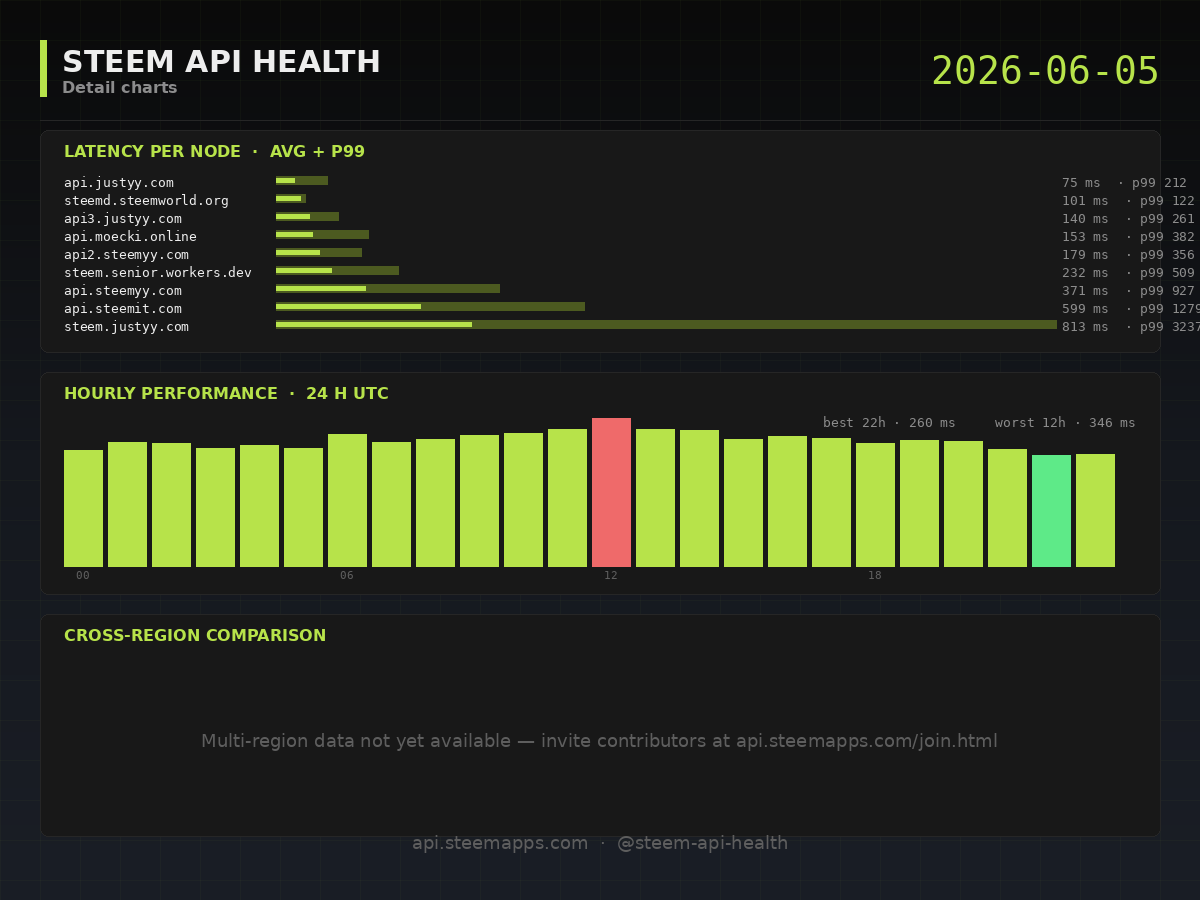This screenshot has height=900, width=1200.
Task: Click the 06 hour axis label
Action: [347, 576]
